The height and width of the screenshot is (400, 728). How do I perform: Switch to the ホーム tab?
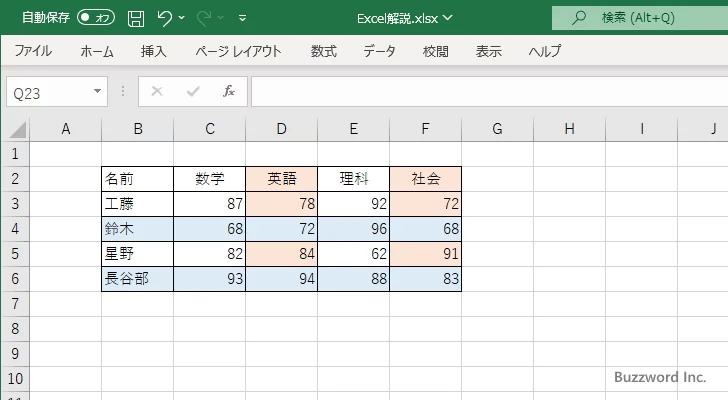click(97, 51)
